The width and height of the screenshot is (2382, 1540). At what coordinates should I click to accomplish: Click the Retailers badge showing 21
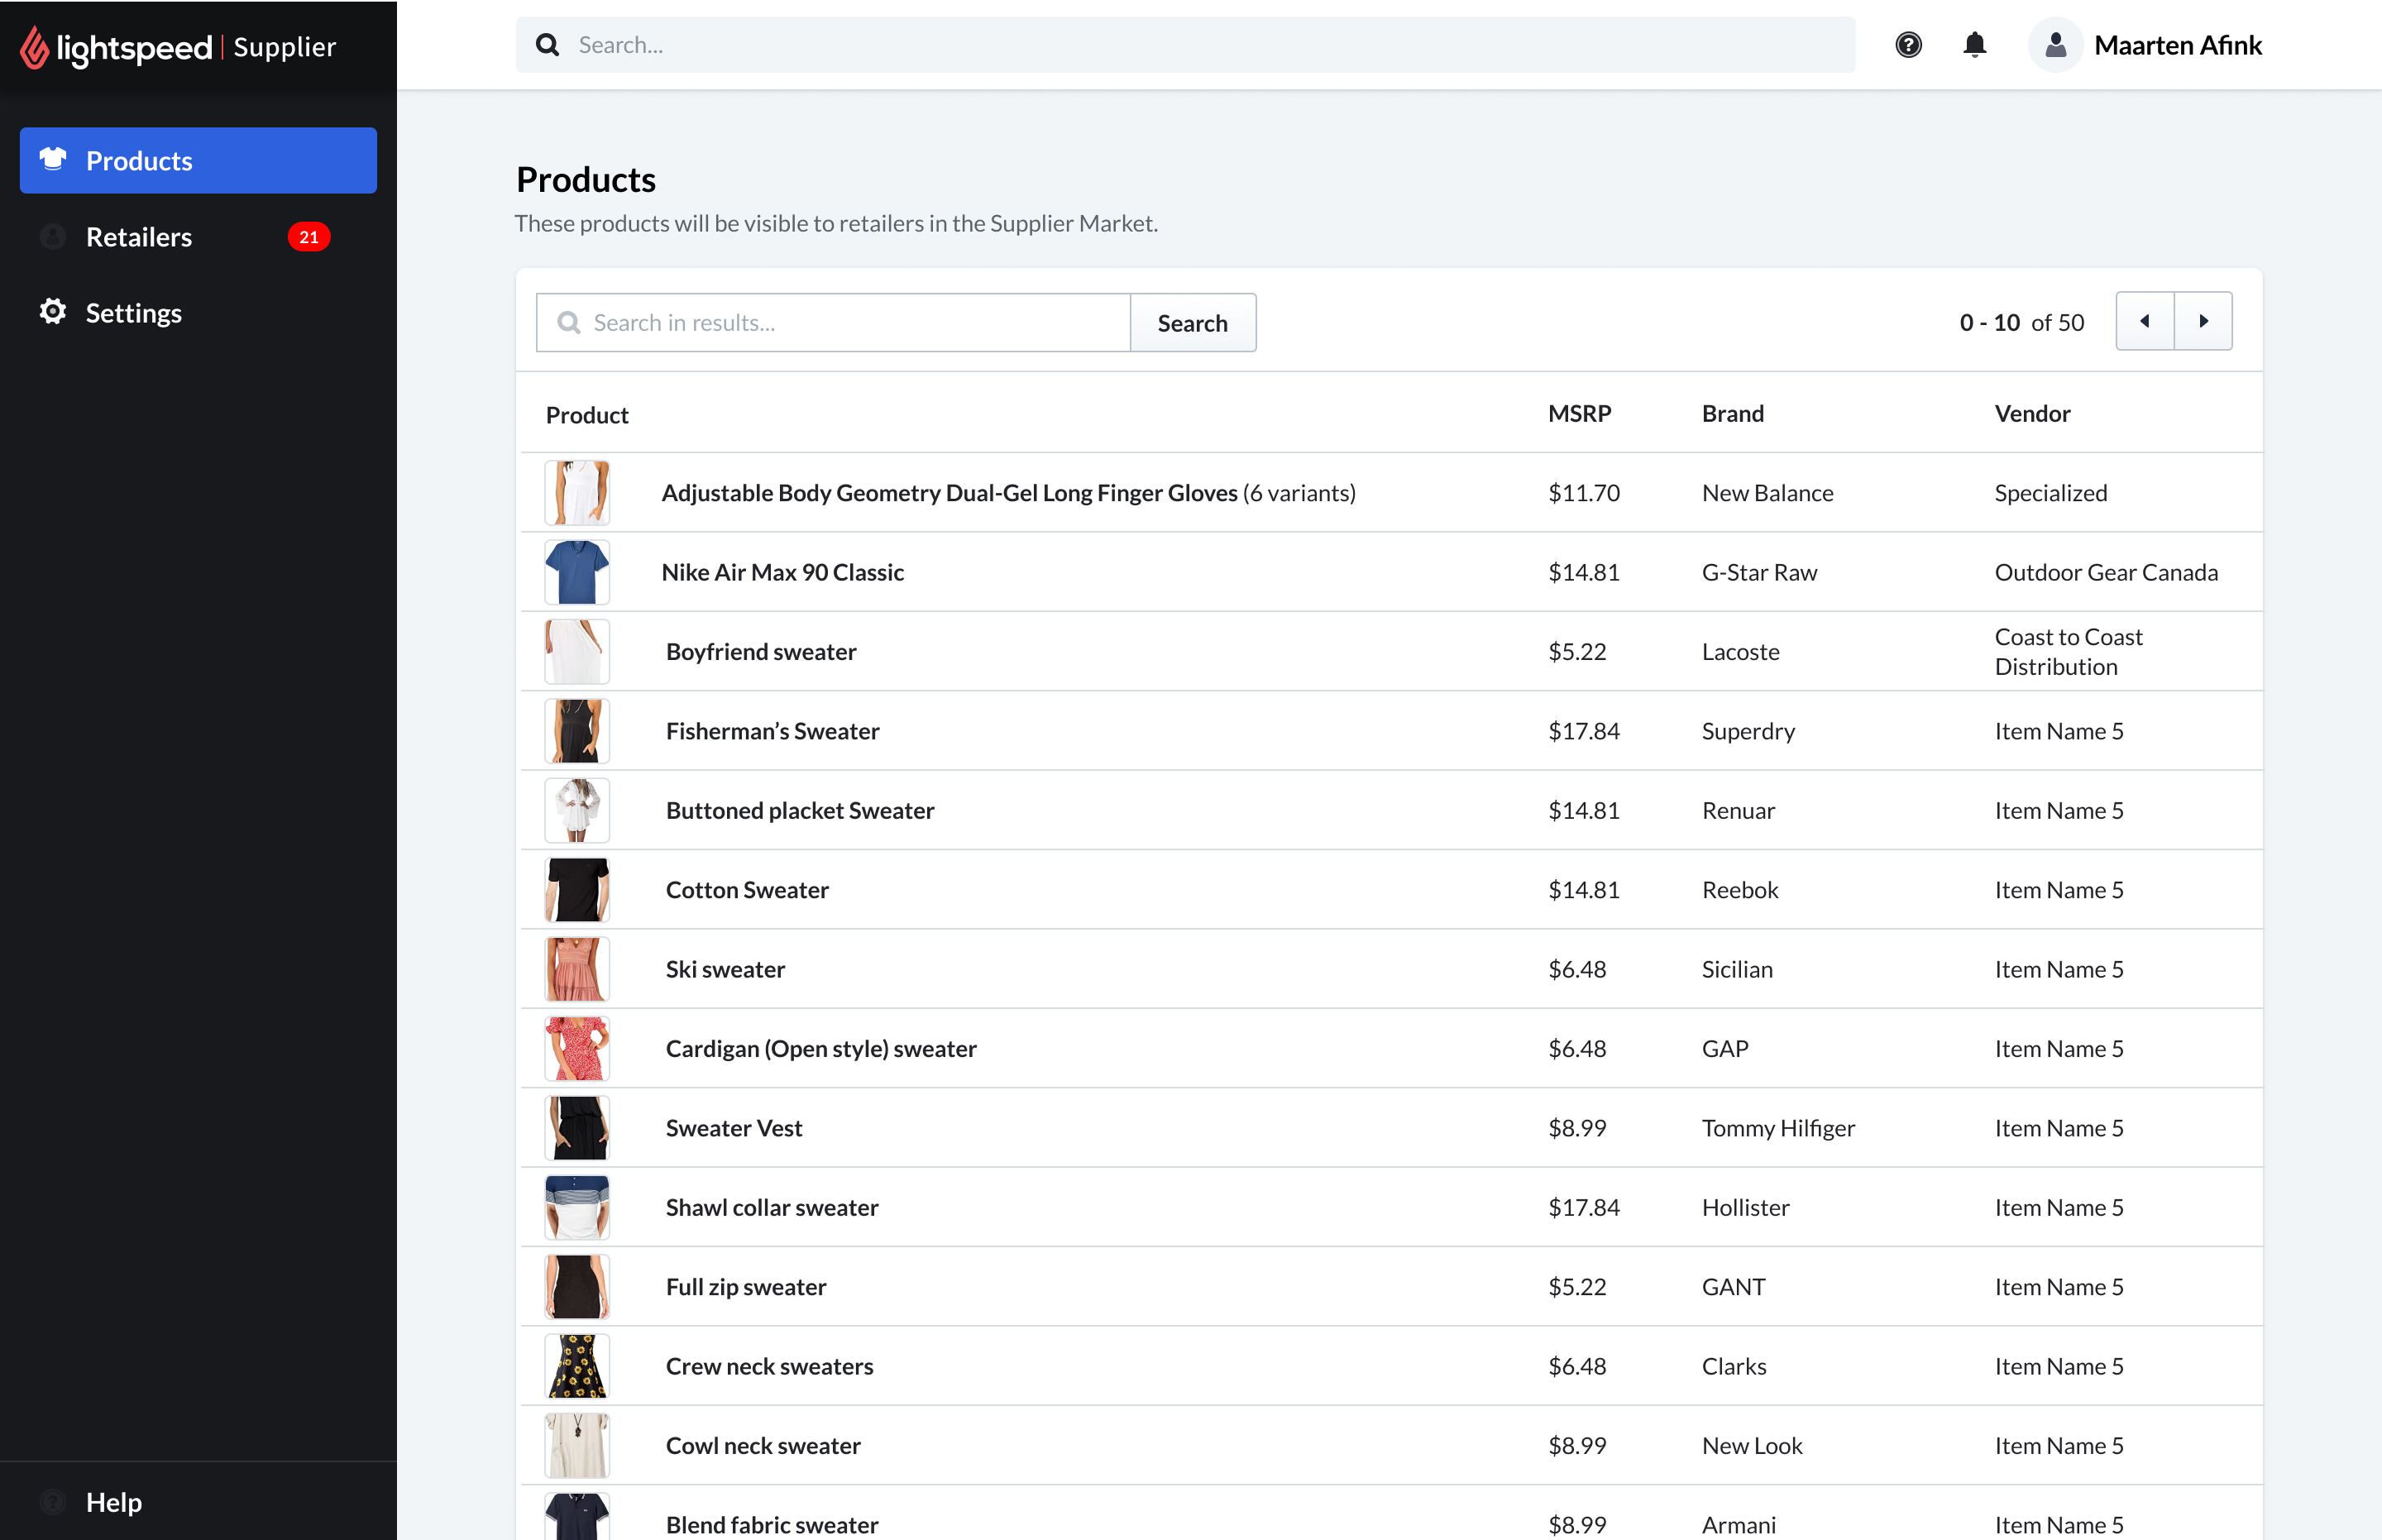(x=309, y=237)
